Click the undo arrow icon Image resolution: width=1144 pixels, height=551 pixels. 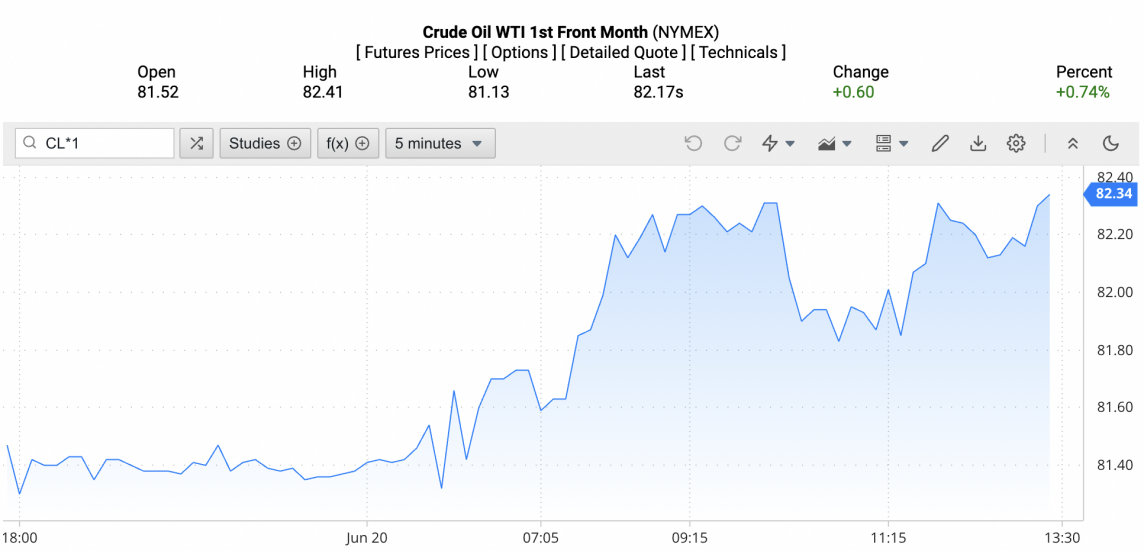coord(693,143)
